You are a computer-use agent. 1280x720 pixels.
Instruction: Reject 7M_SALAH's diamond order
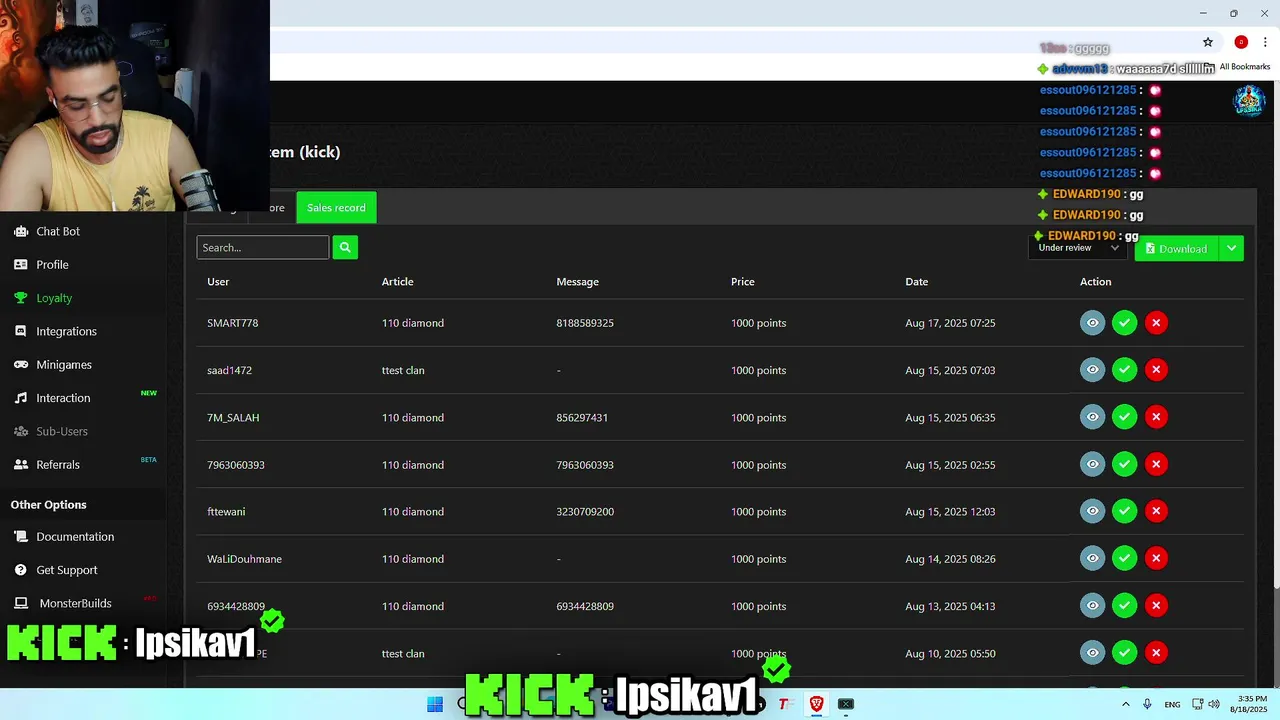(1156, 417)
